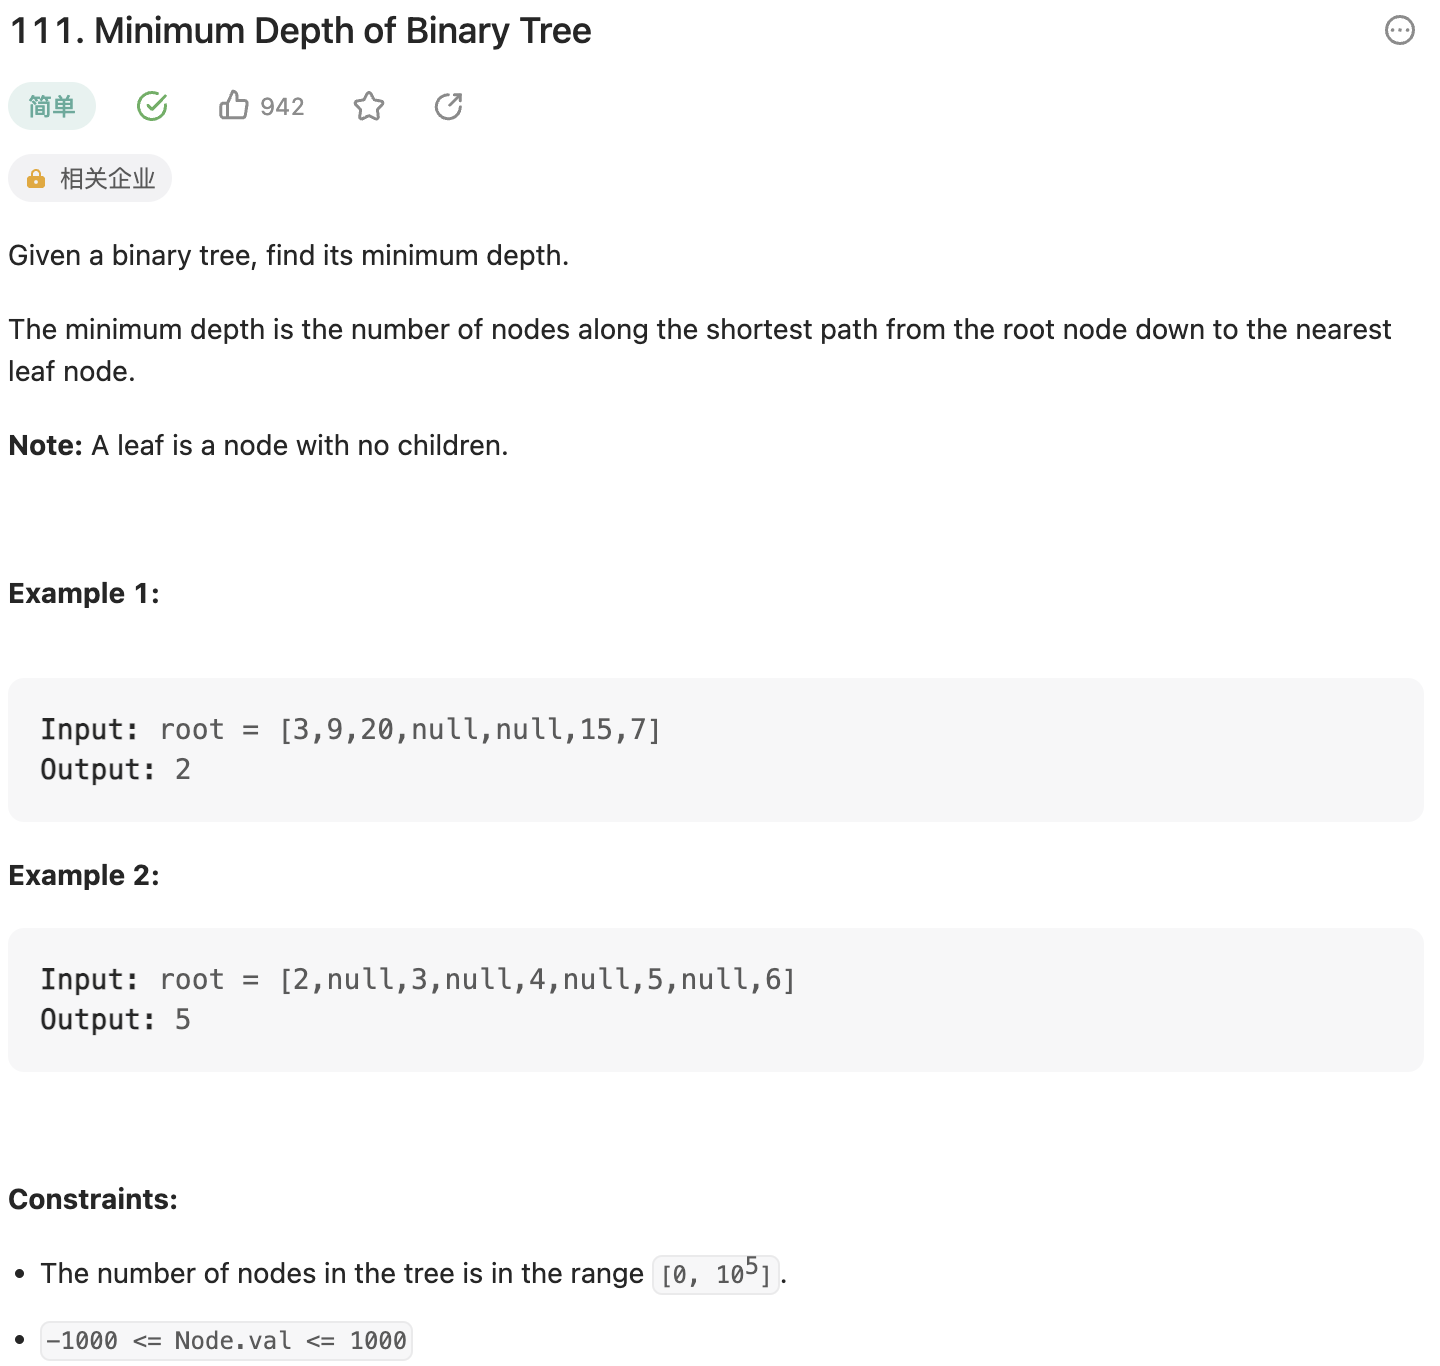Click the bold Note: label

(45, 446)
